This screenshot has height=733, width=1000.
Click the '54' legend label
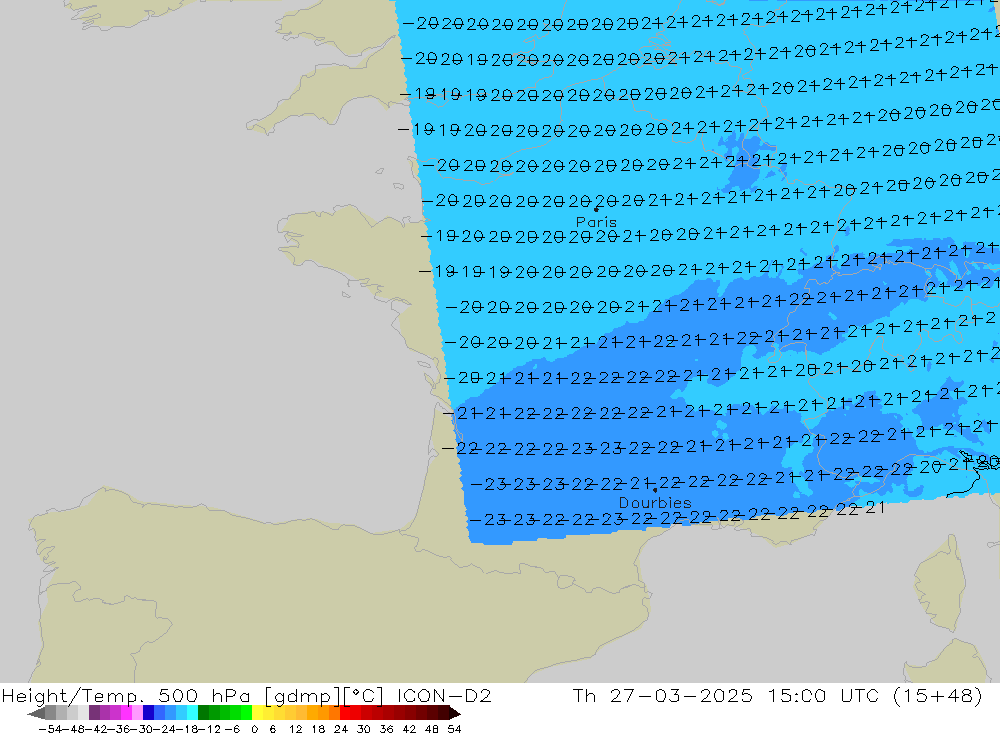pyautogui.click(x=454, y=729)
